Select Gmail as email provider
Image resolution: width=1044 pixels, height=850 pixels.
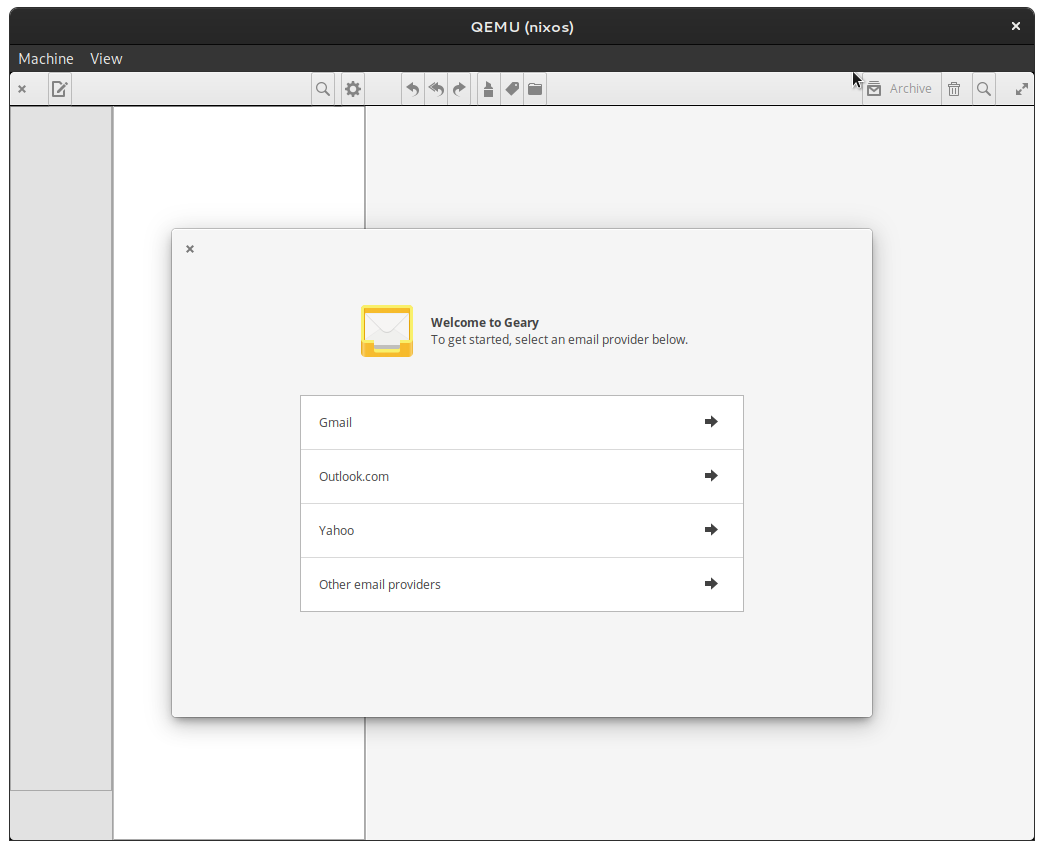click(x=521, y=423)
